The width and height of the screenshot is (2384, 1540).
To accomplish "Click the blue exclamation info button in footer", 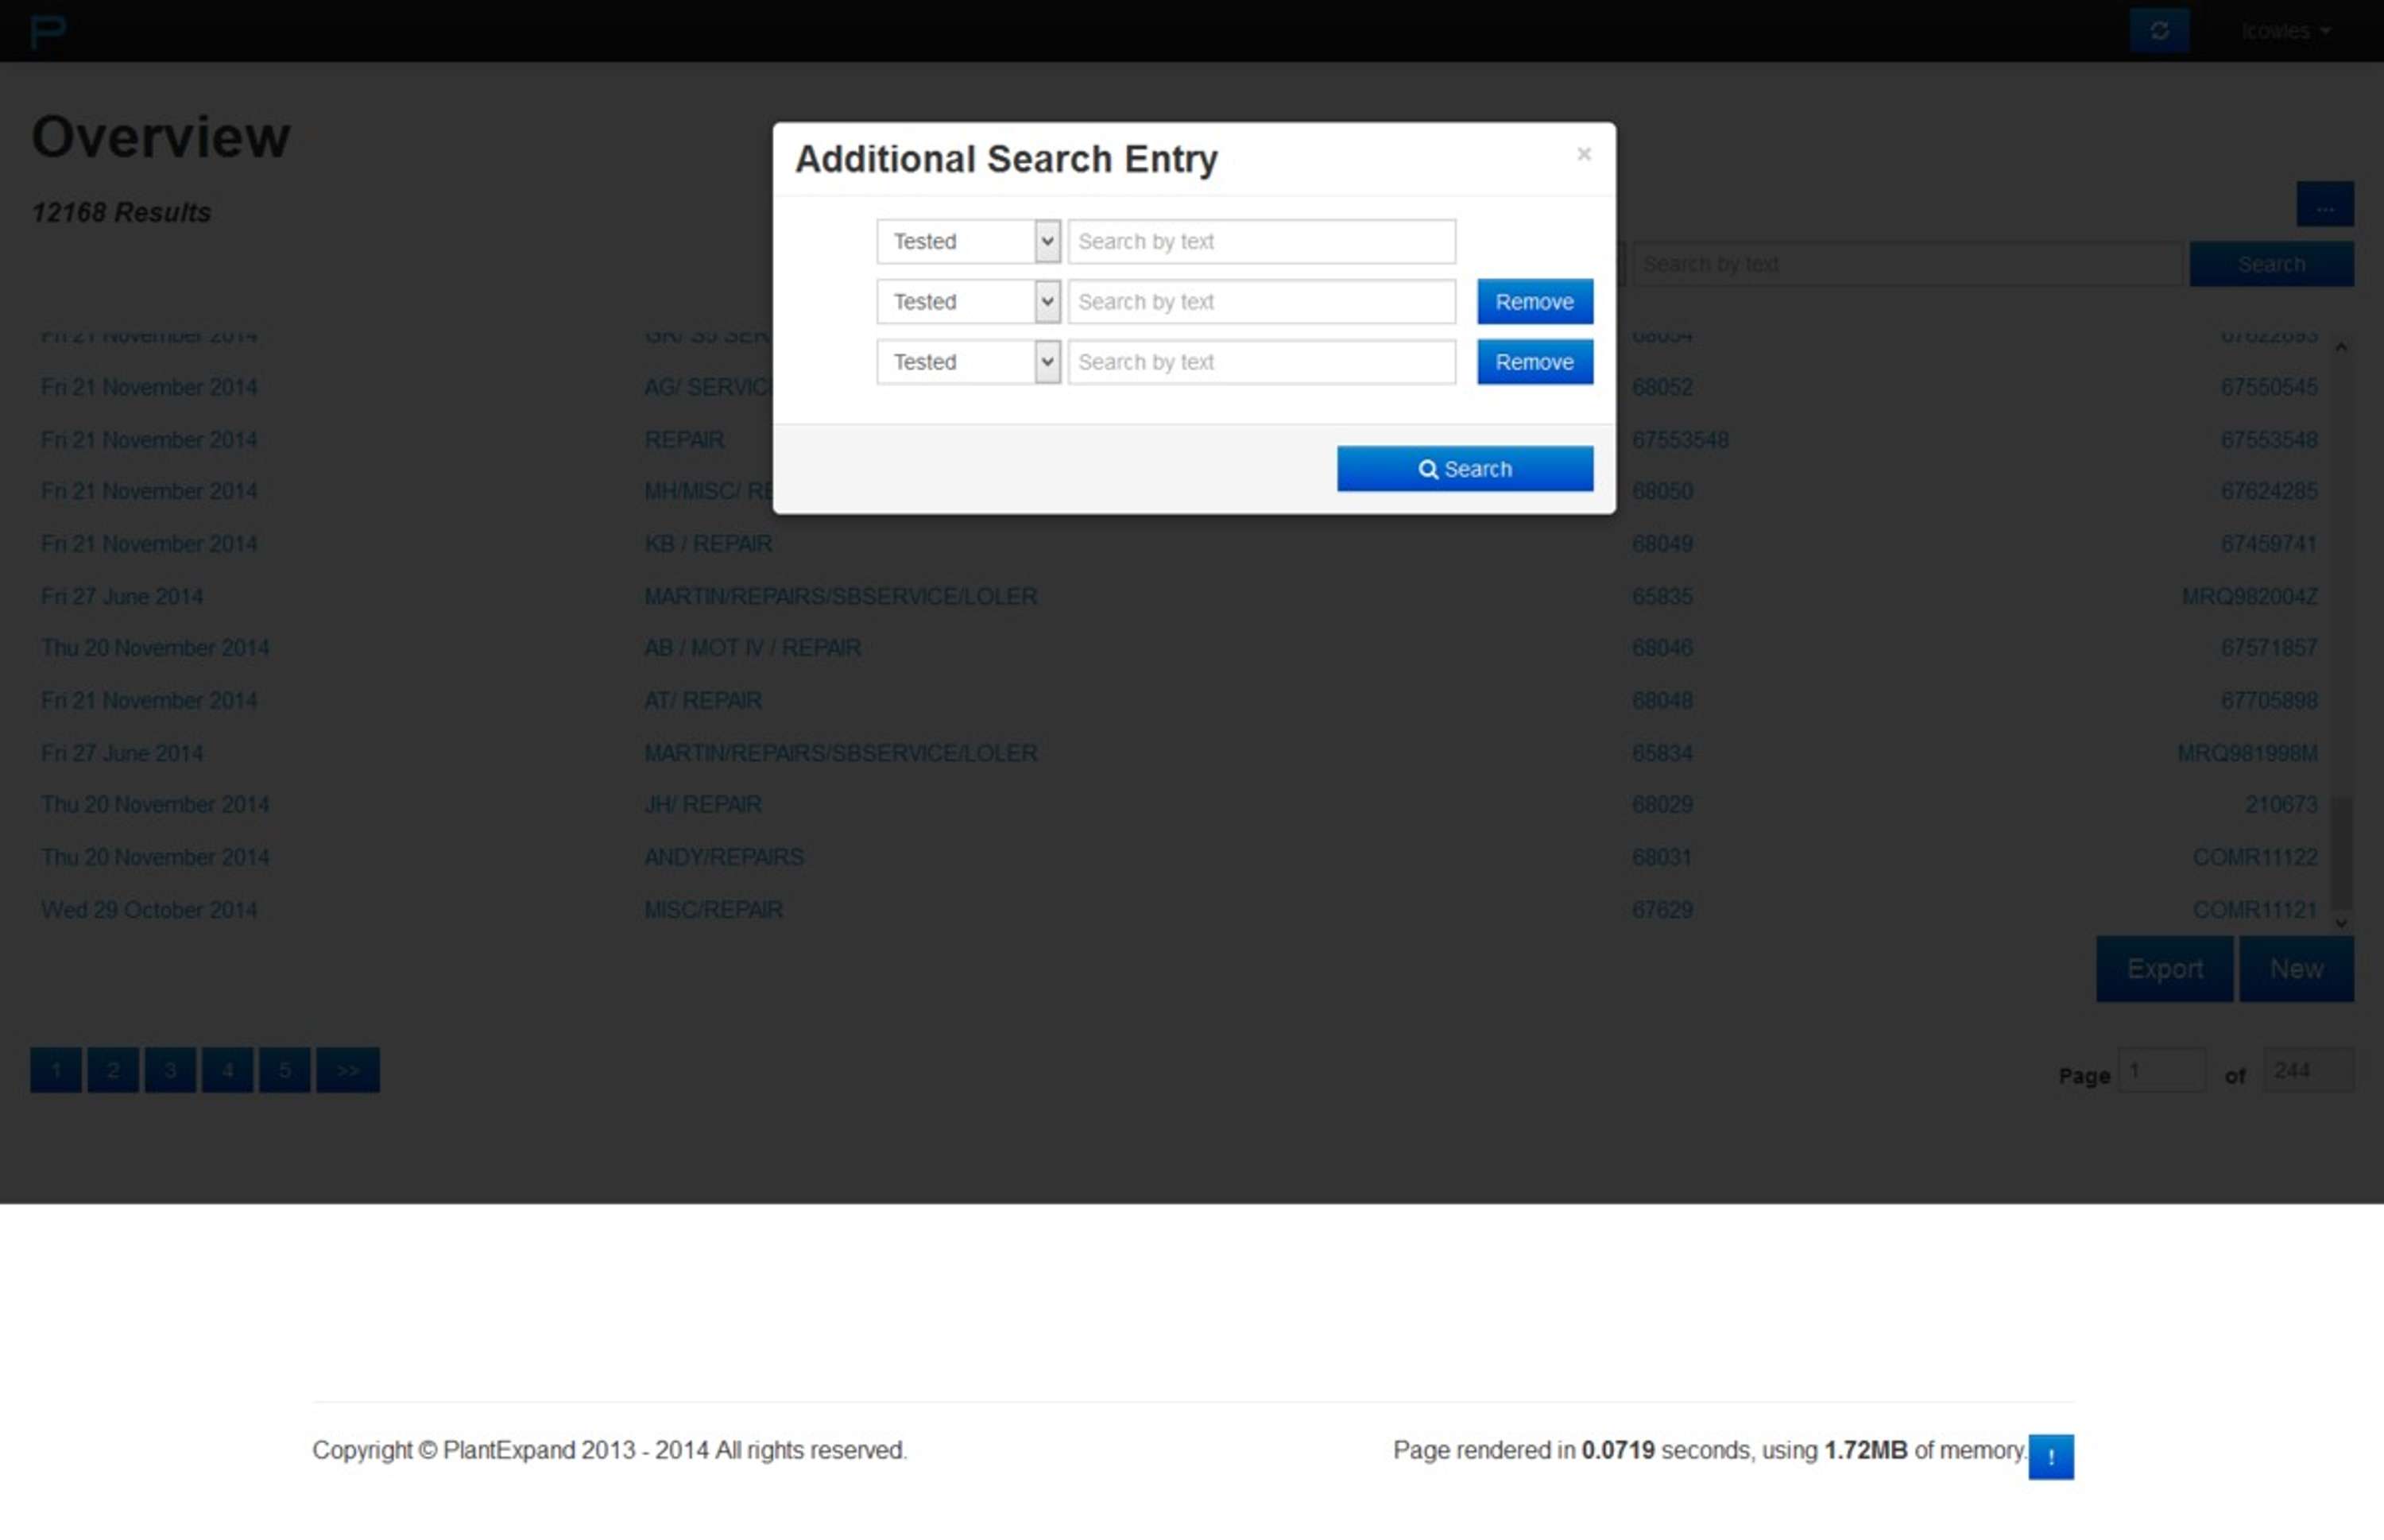I will (x=2050, y=1456).
